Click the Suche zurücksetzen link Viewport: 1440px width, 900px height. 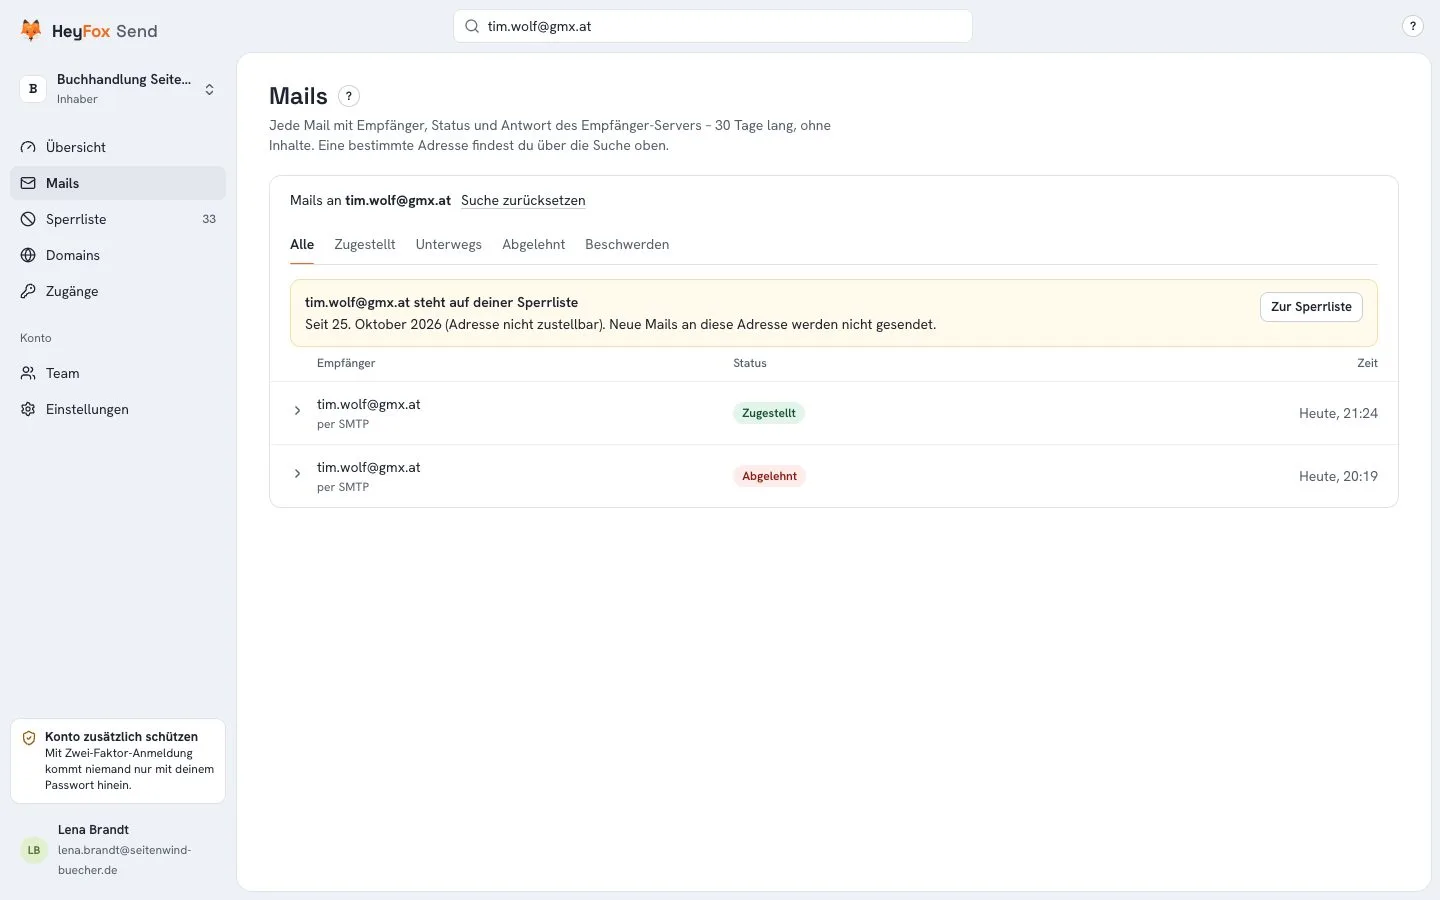coord(523,200)
